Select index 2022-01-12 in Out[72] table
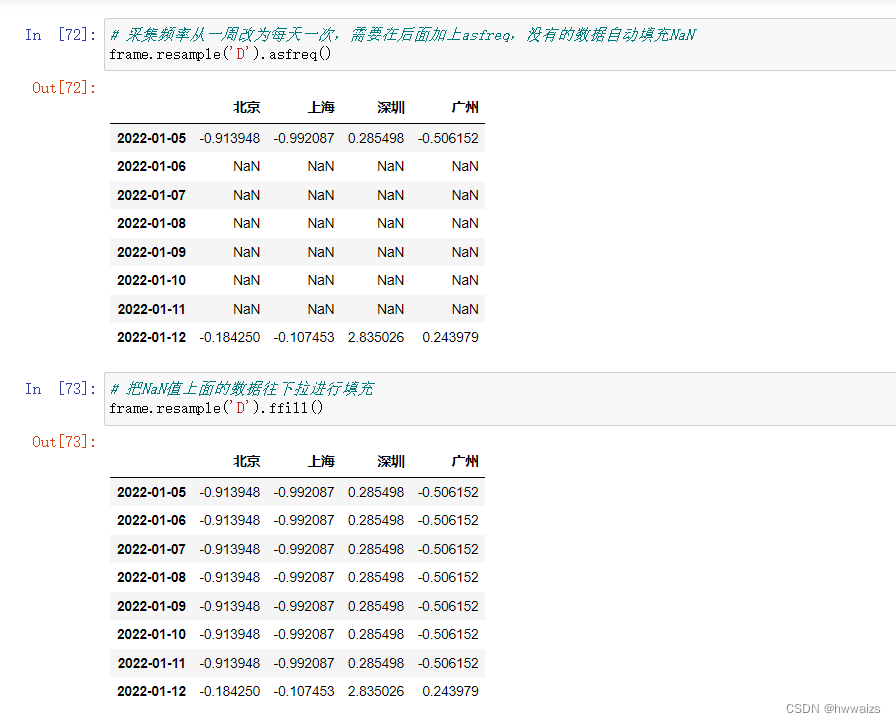This screenshot has height=723, width=896. (151, 338)
